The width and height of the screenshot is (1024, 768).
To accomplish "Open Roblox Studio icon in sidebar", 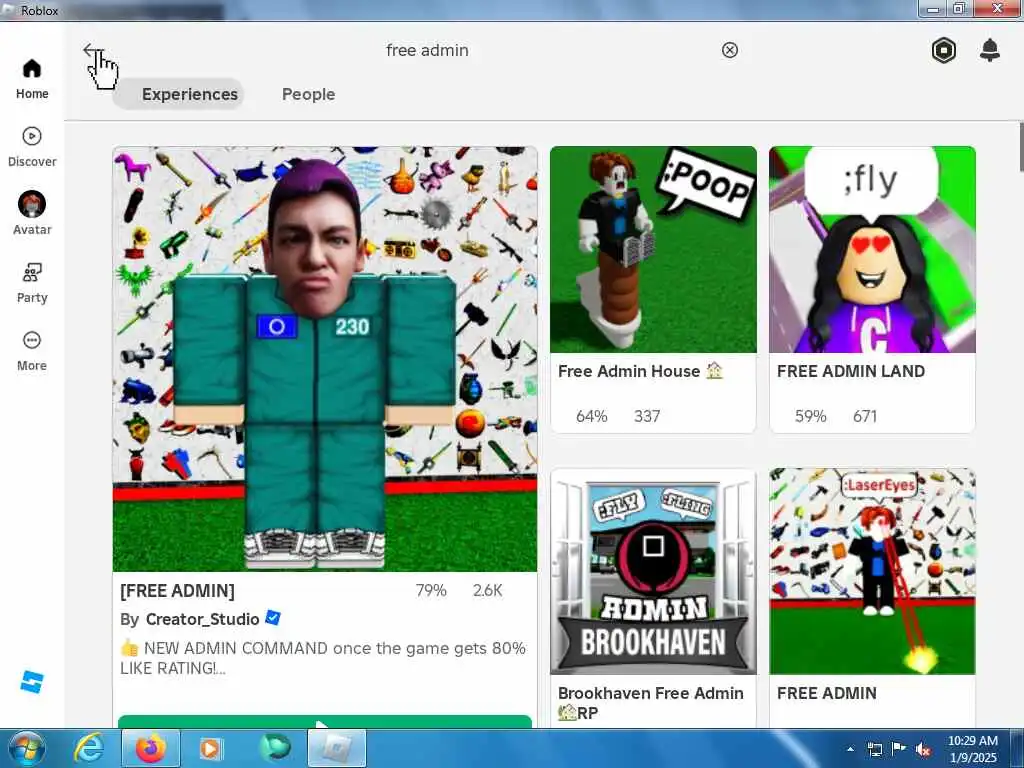I will (32, 682).
